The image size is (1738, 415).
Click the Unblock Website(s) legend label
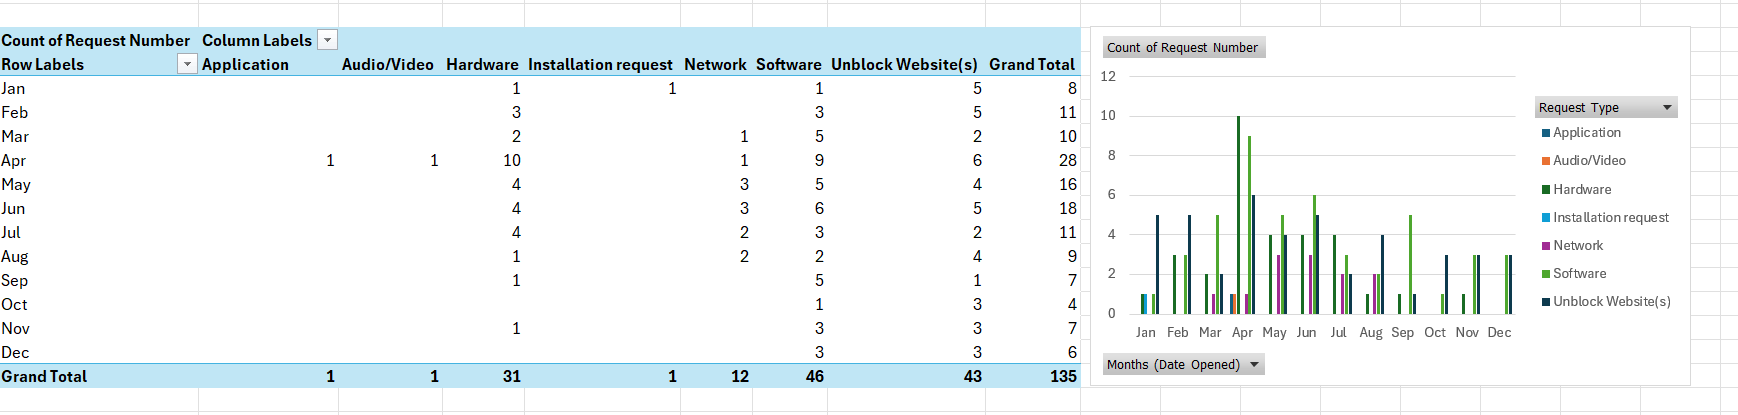tap(1612, 302)
